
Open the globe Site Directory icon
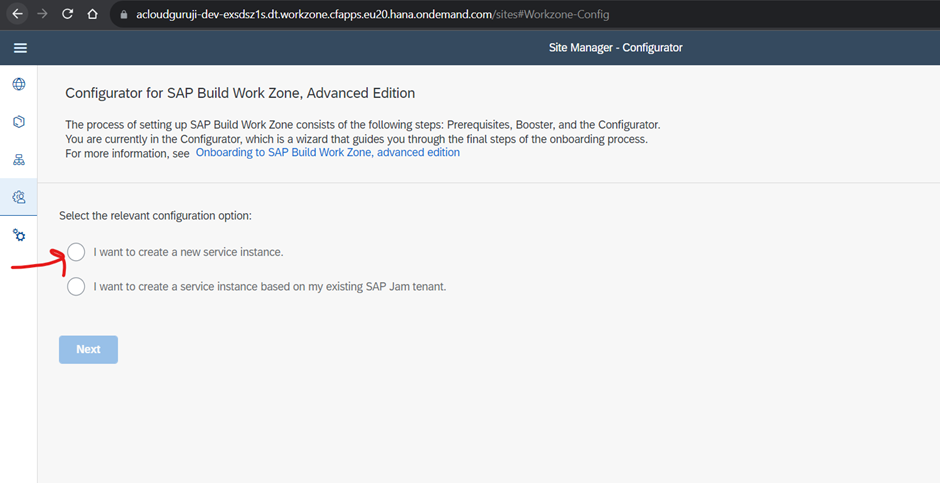19,85
